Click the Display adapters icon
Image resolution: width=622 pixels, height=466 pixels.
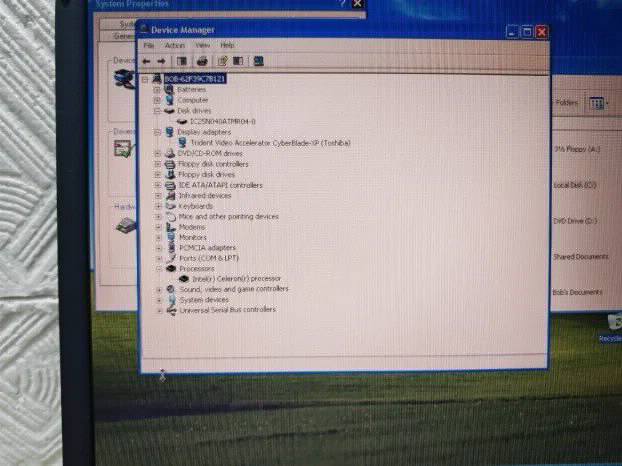(x=169, y=132)
